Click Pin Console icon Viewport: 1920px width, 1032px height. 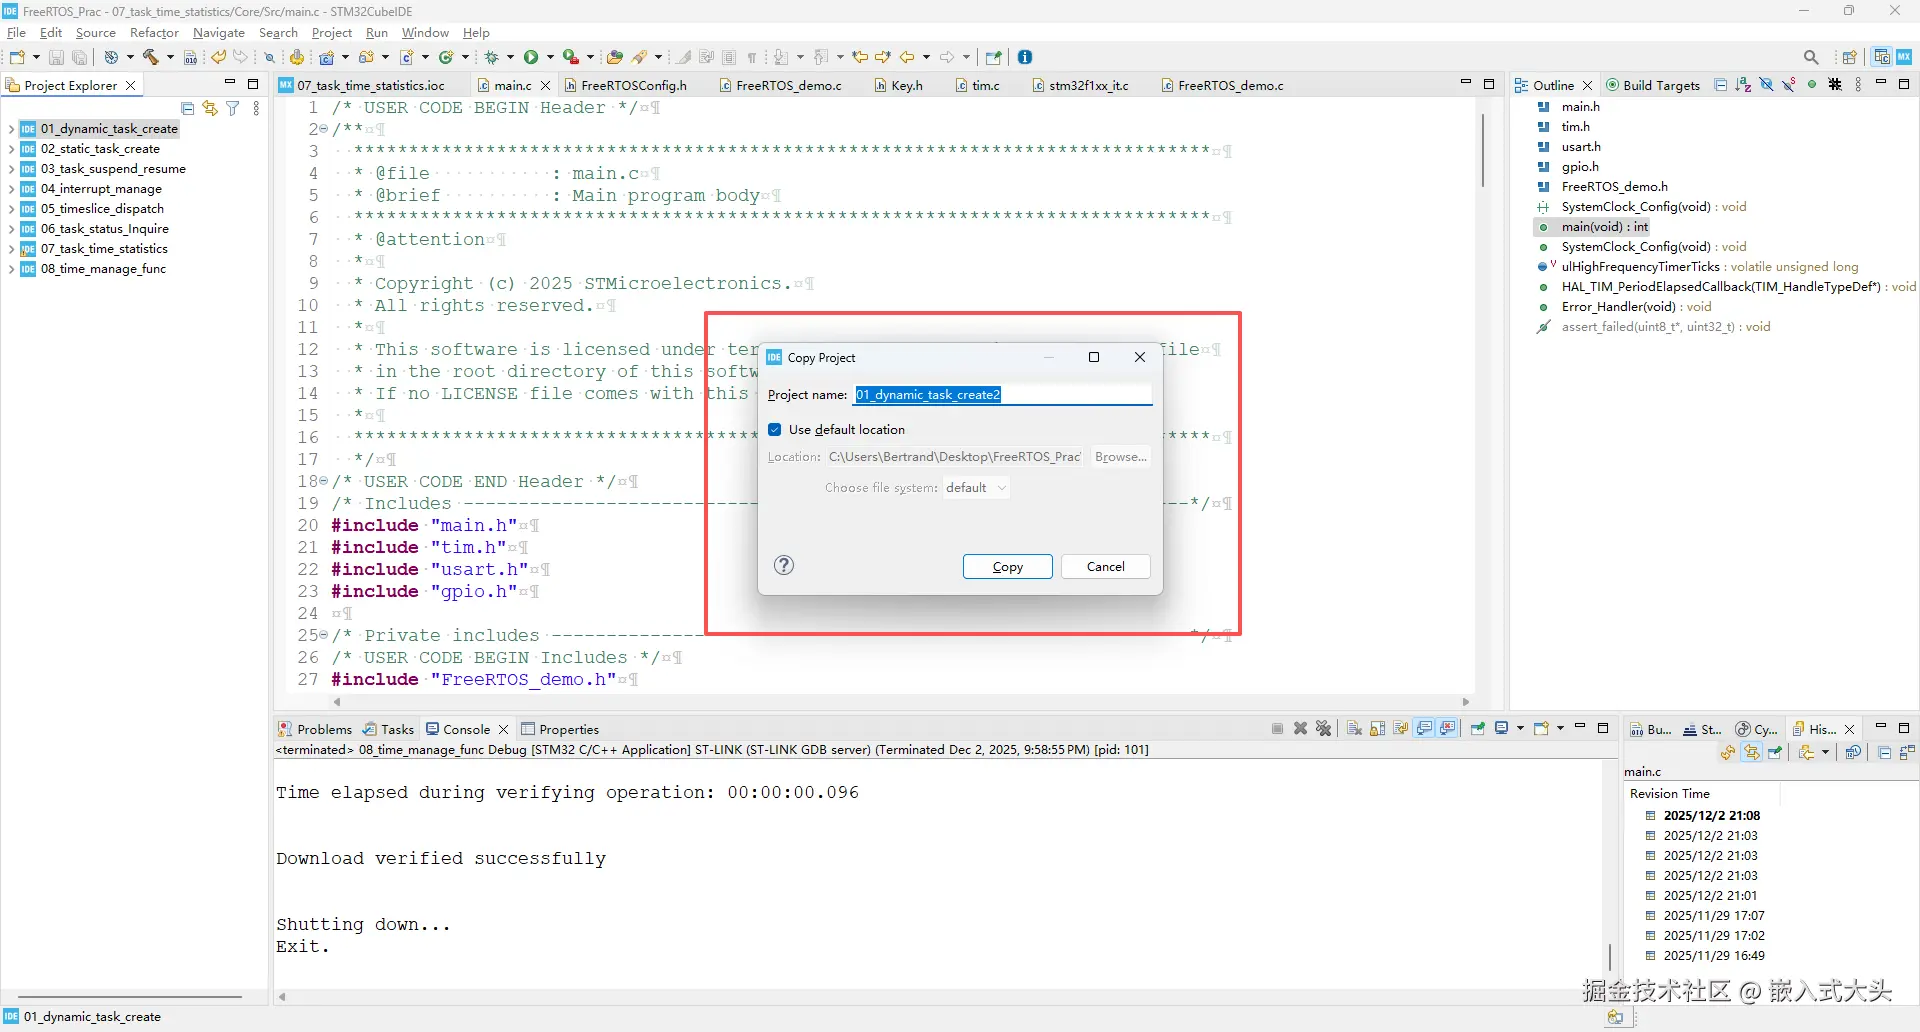1478,729
